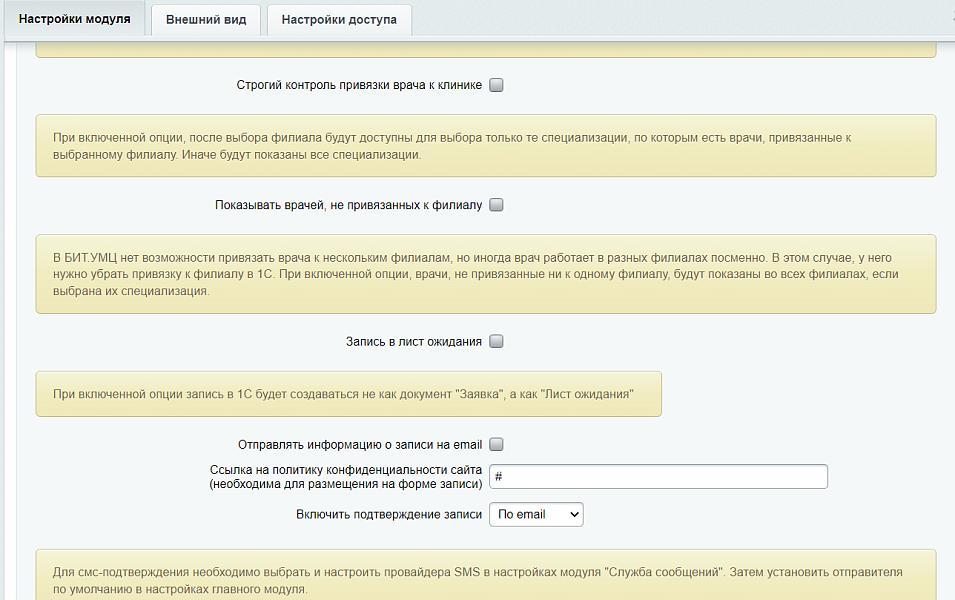The height and width of the screenshot is (600, 955).
Task: Open the Внешний вид tab
Action: pos(206,20)
